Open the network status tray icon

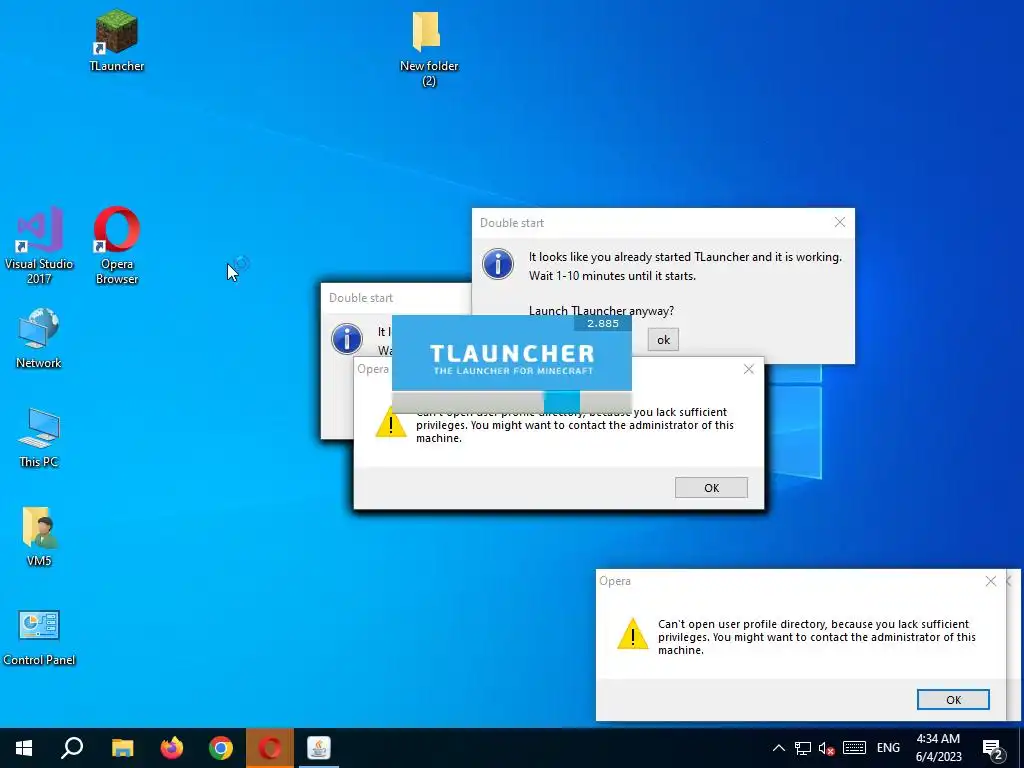(x=803, y=748)
